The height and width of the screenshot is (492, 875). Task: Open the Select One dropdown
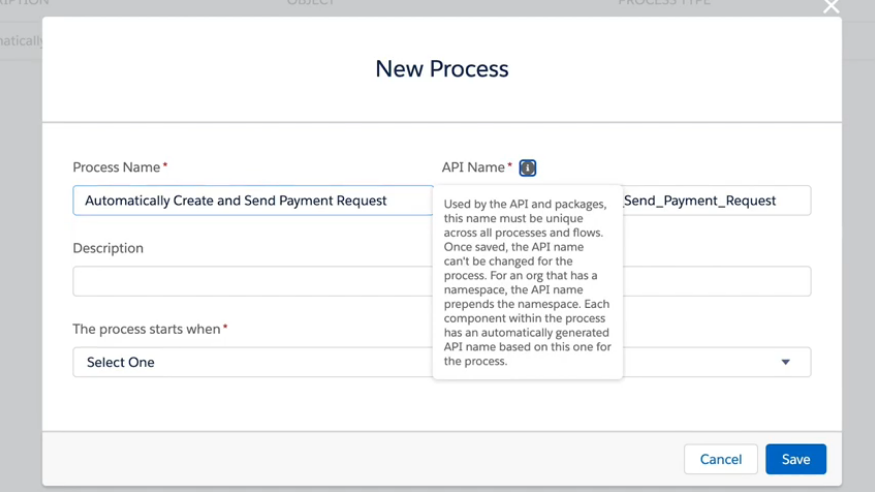[x=252, y=362]
